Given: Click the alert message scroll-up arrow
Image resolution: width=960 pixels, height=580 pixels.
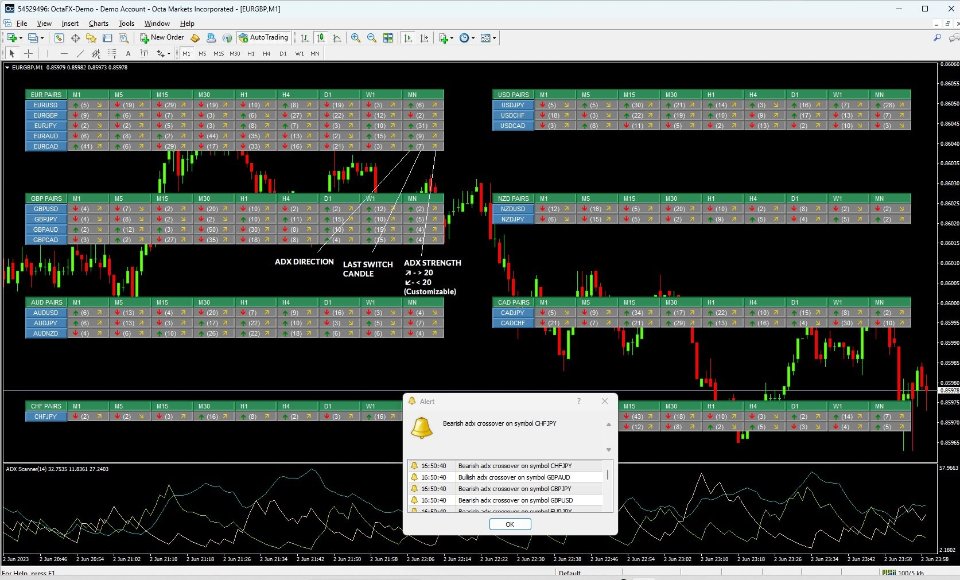Looking at the screenshot, I should coord(609,424).
